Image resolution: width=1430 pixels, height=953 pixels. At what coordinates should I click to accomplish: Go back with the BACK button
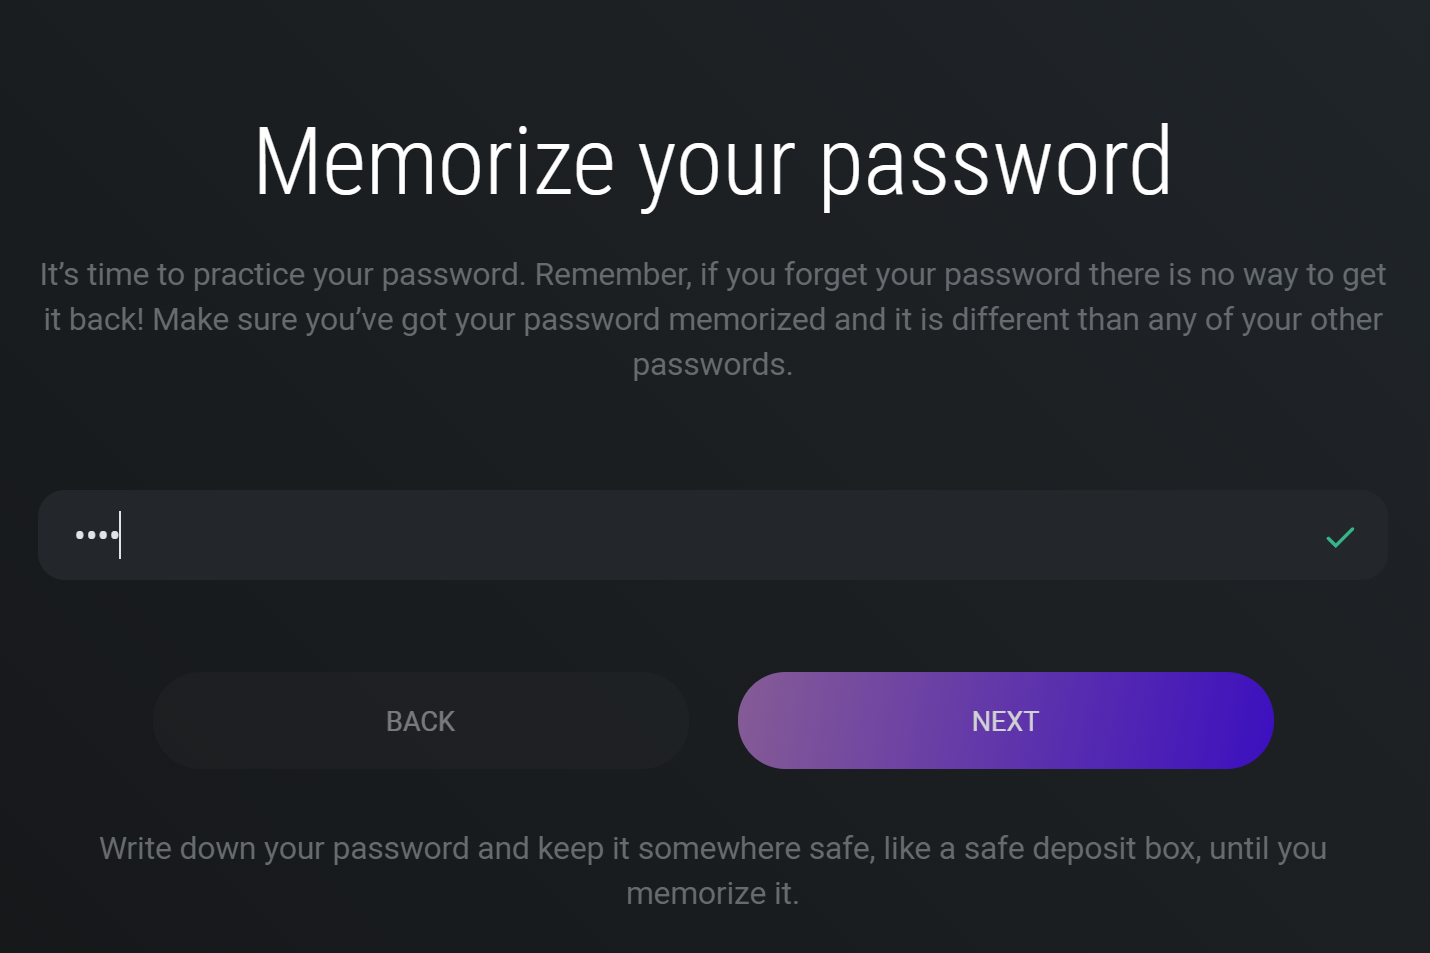tap(421, 721)
